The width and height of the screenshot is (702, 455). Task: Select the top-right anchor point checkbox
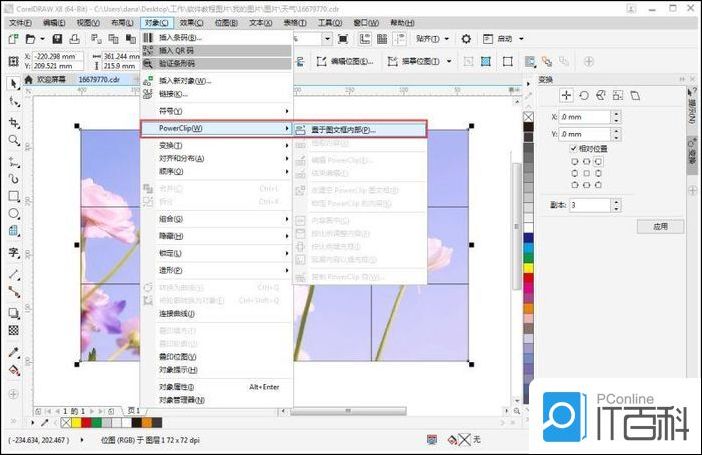[598, 161]
